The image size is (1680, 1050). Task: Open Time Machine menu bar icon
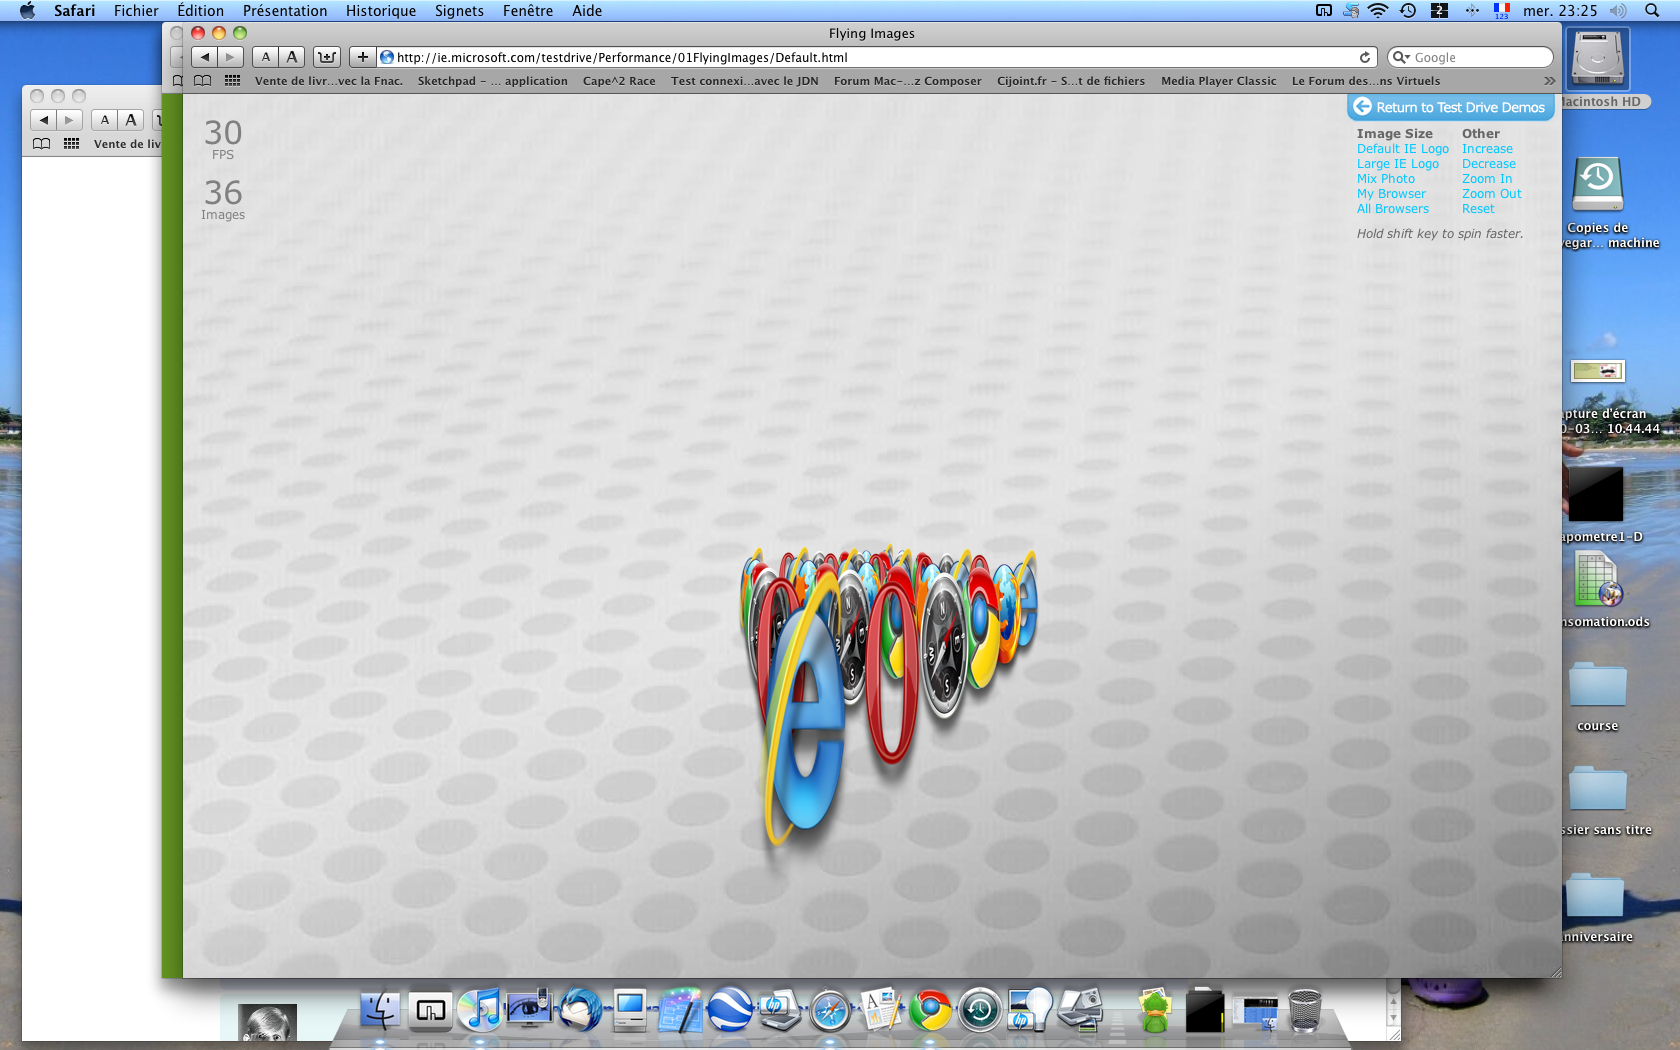1408,11
